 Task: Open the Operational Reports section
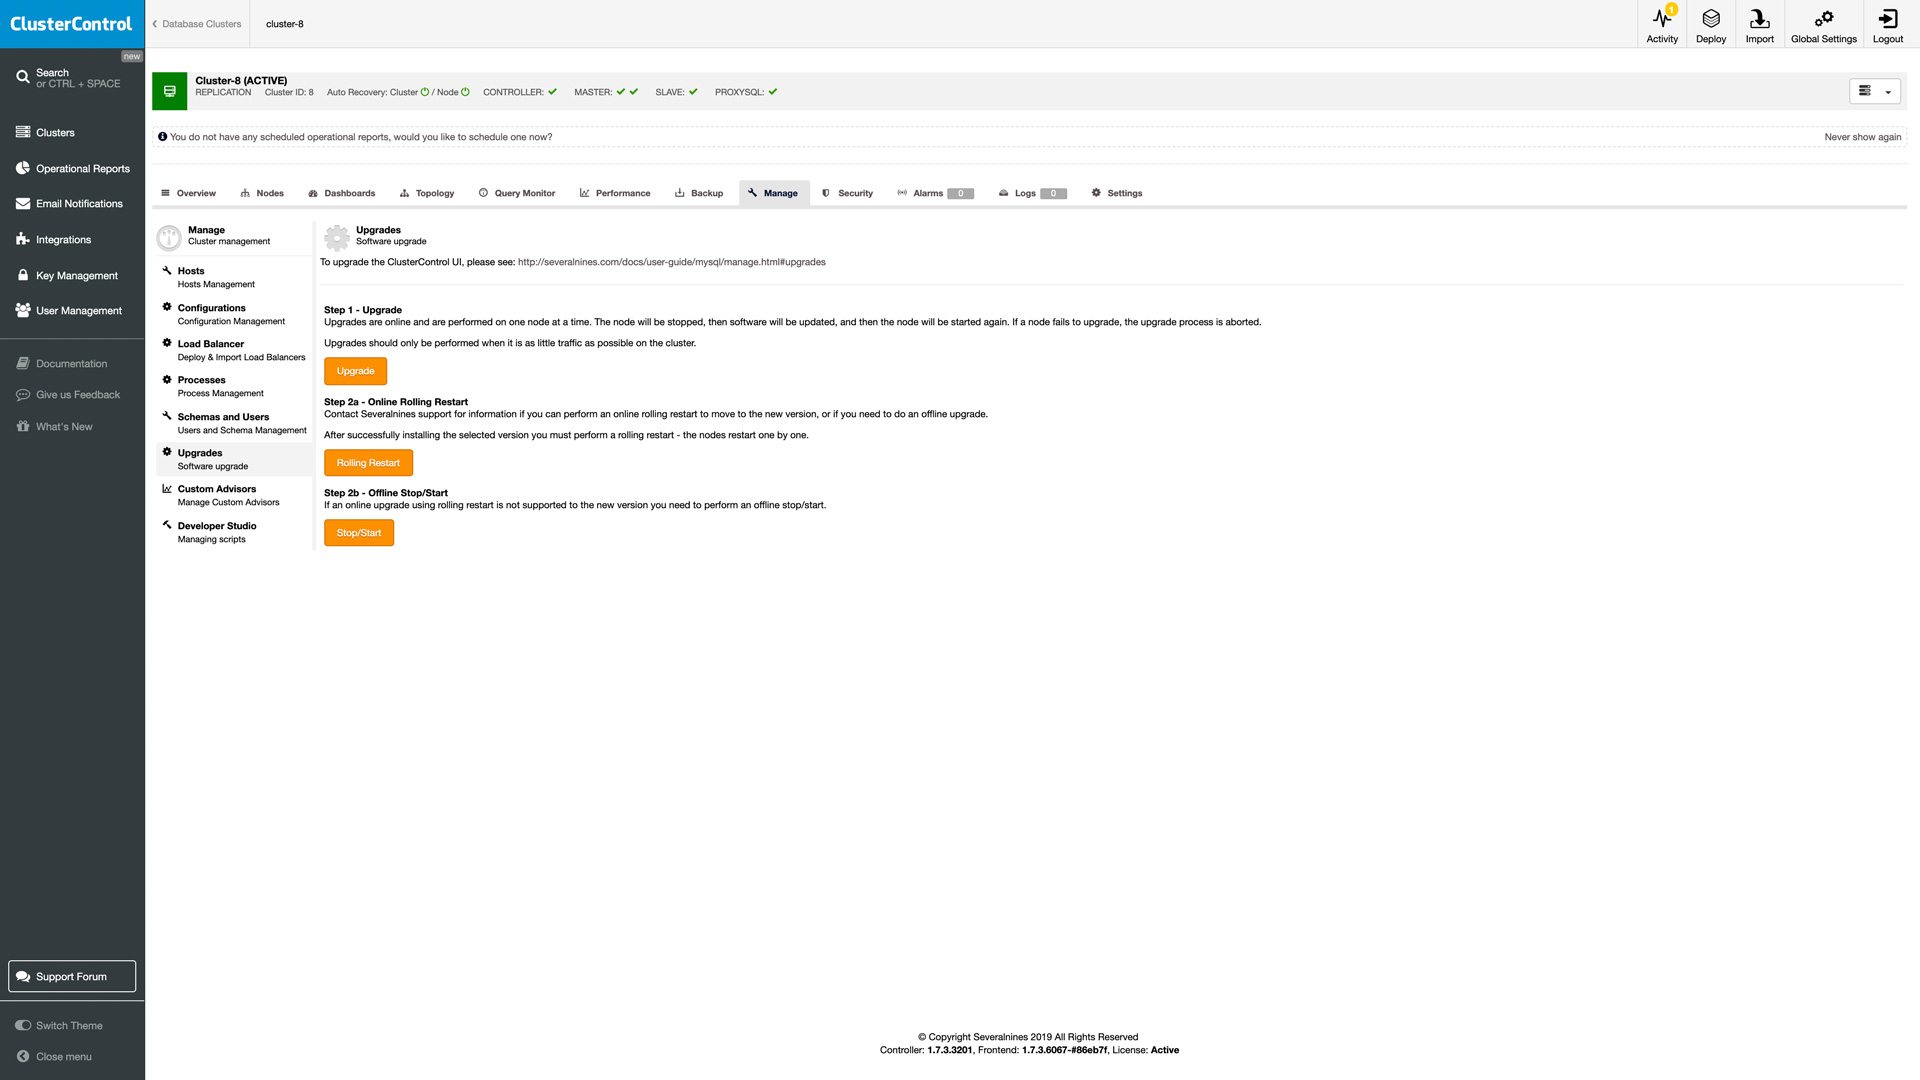pos(82,168)
